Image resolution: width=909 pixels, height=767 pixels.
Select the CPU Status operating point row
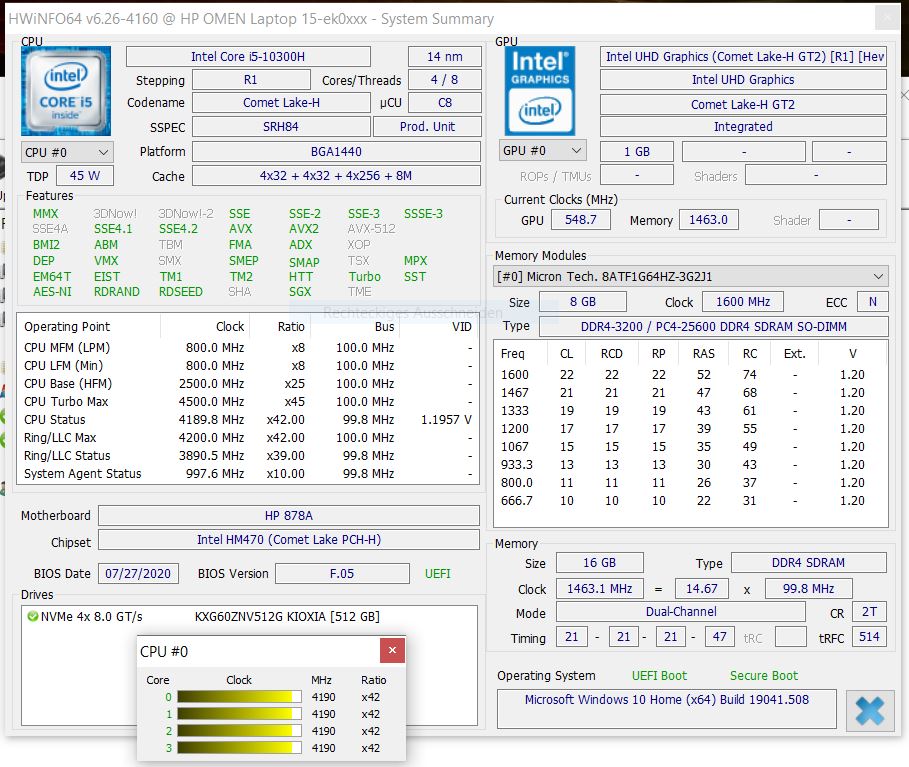tap(248, 419)
